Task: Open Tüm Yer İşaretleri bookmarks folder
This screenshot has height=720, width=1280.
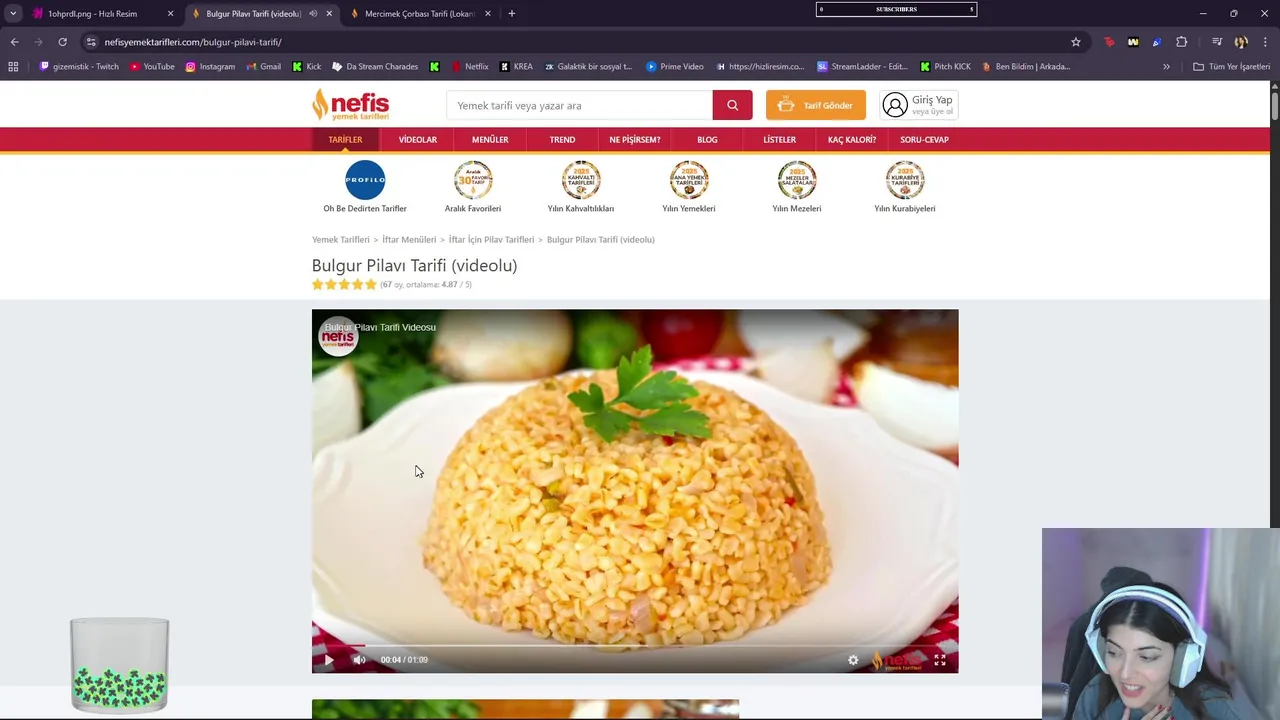Action: pos(1232,67)
